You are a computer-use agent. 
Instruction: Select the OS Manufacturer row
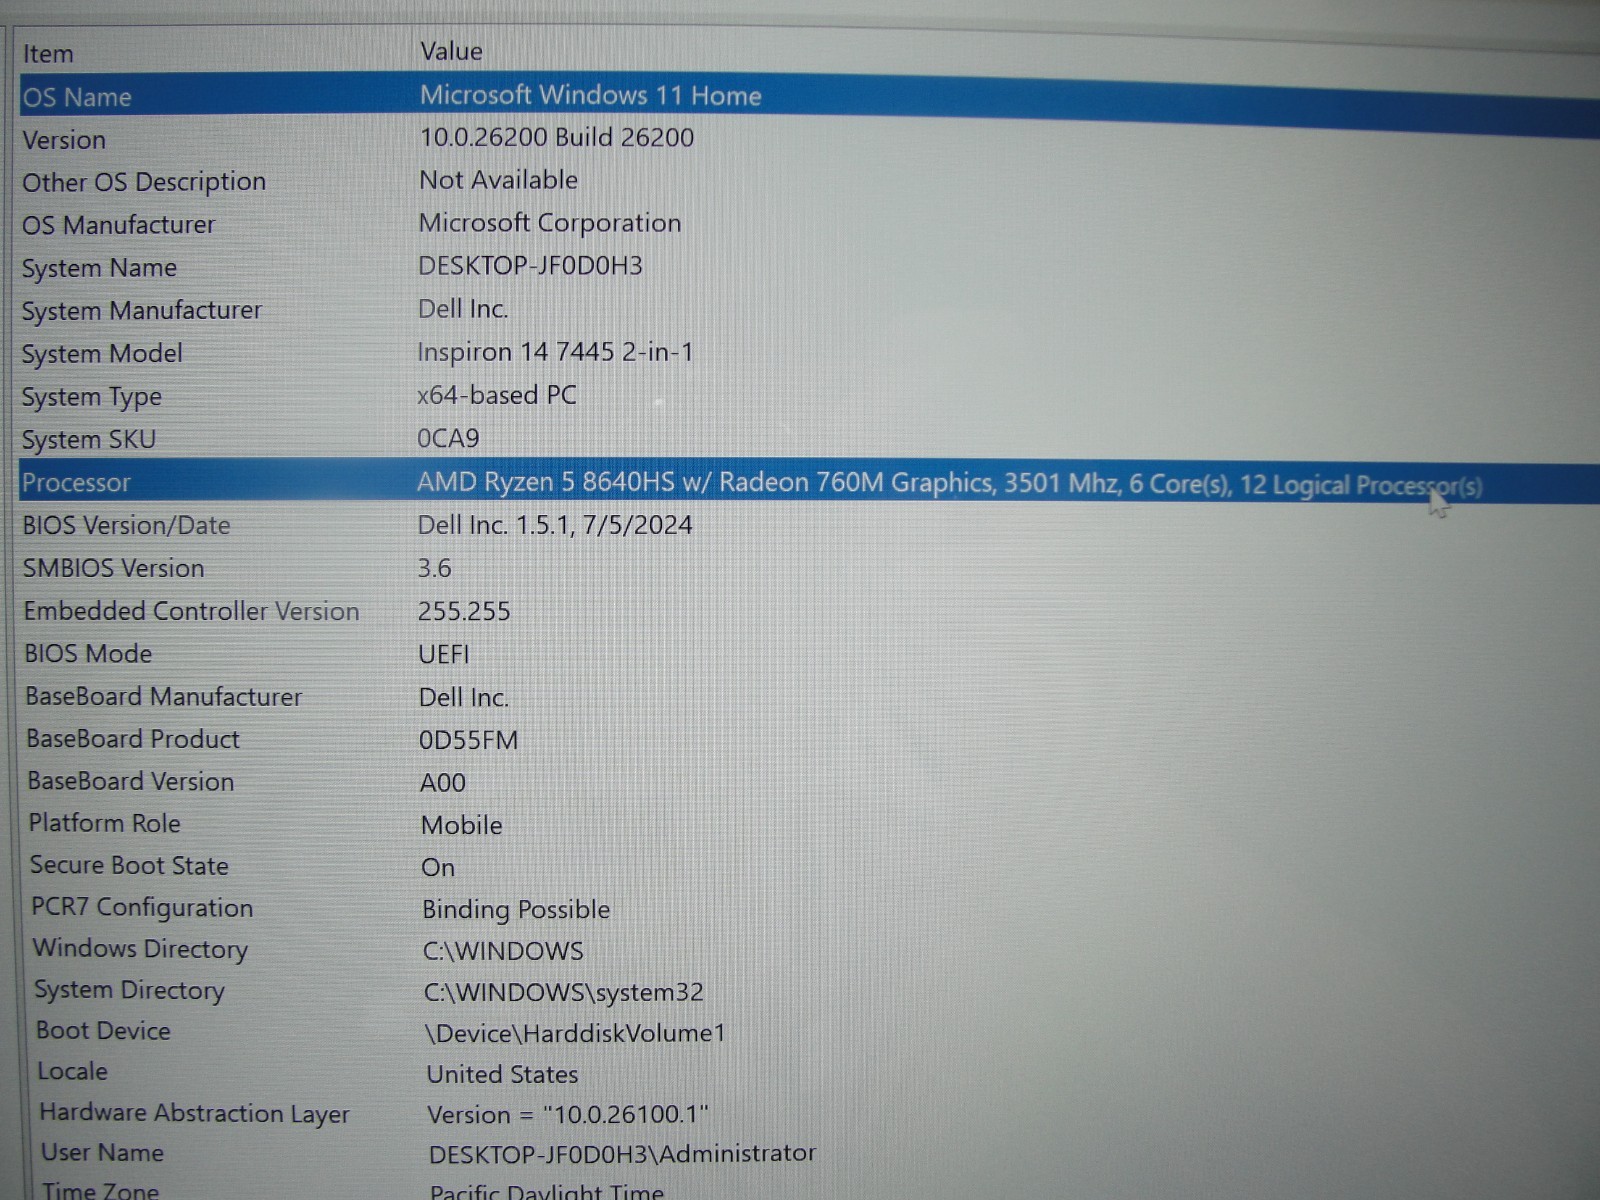tap(119, 225)
